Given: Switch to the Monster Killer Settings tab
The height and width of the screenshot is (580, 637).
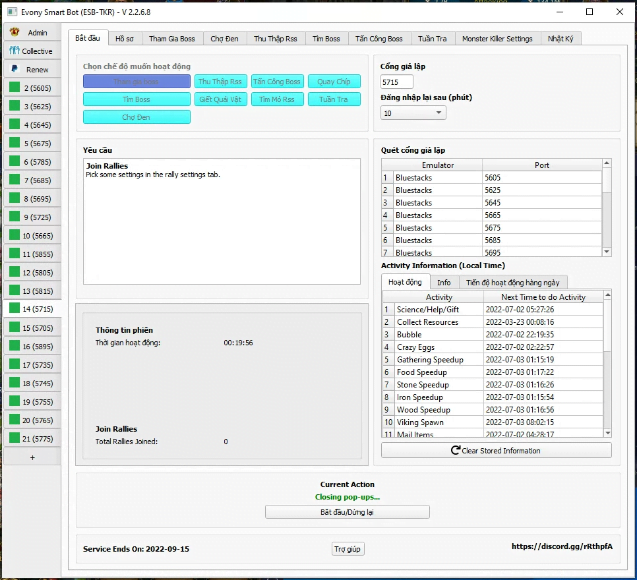Looking at the screenshot, I should 497,39.
